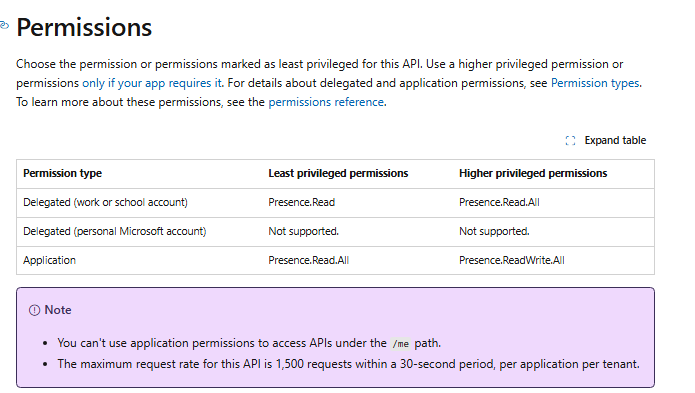Click the '/me' inline code text
The image size is (695, 393).
point(401,344)
